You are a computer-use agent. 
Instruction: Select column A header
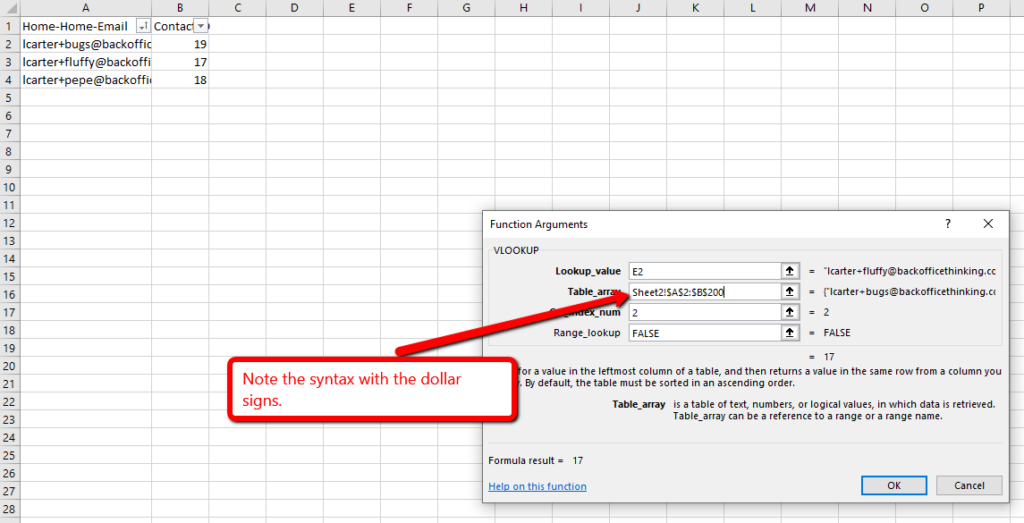(86, 8)
